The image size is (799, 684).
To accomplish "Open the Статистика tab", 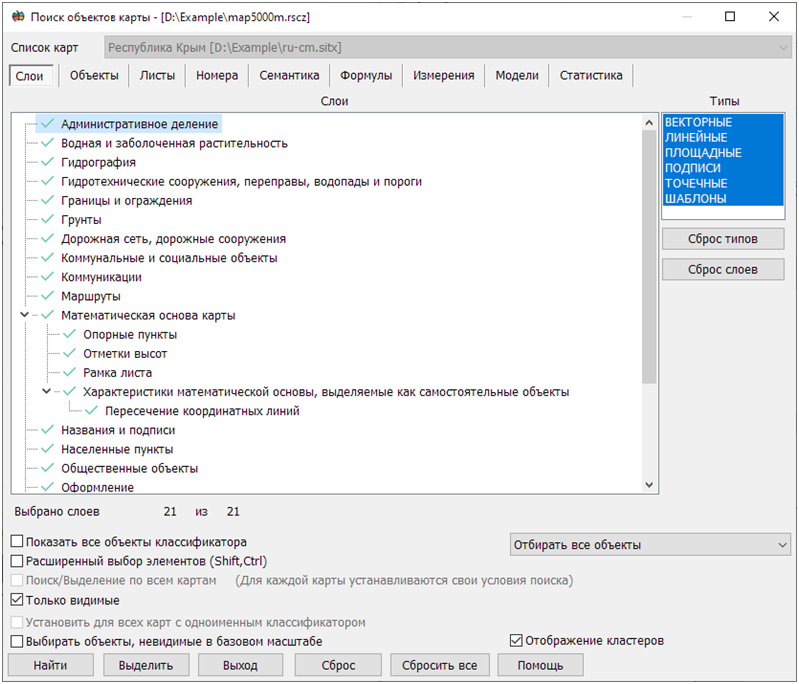I will coord(590,76).
